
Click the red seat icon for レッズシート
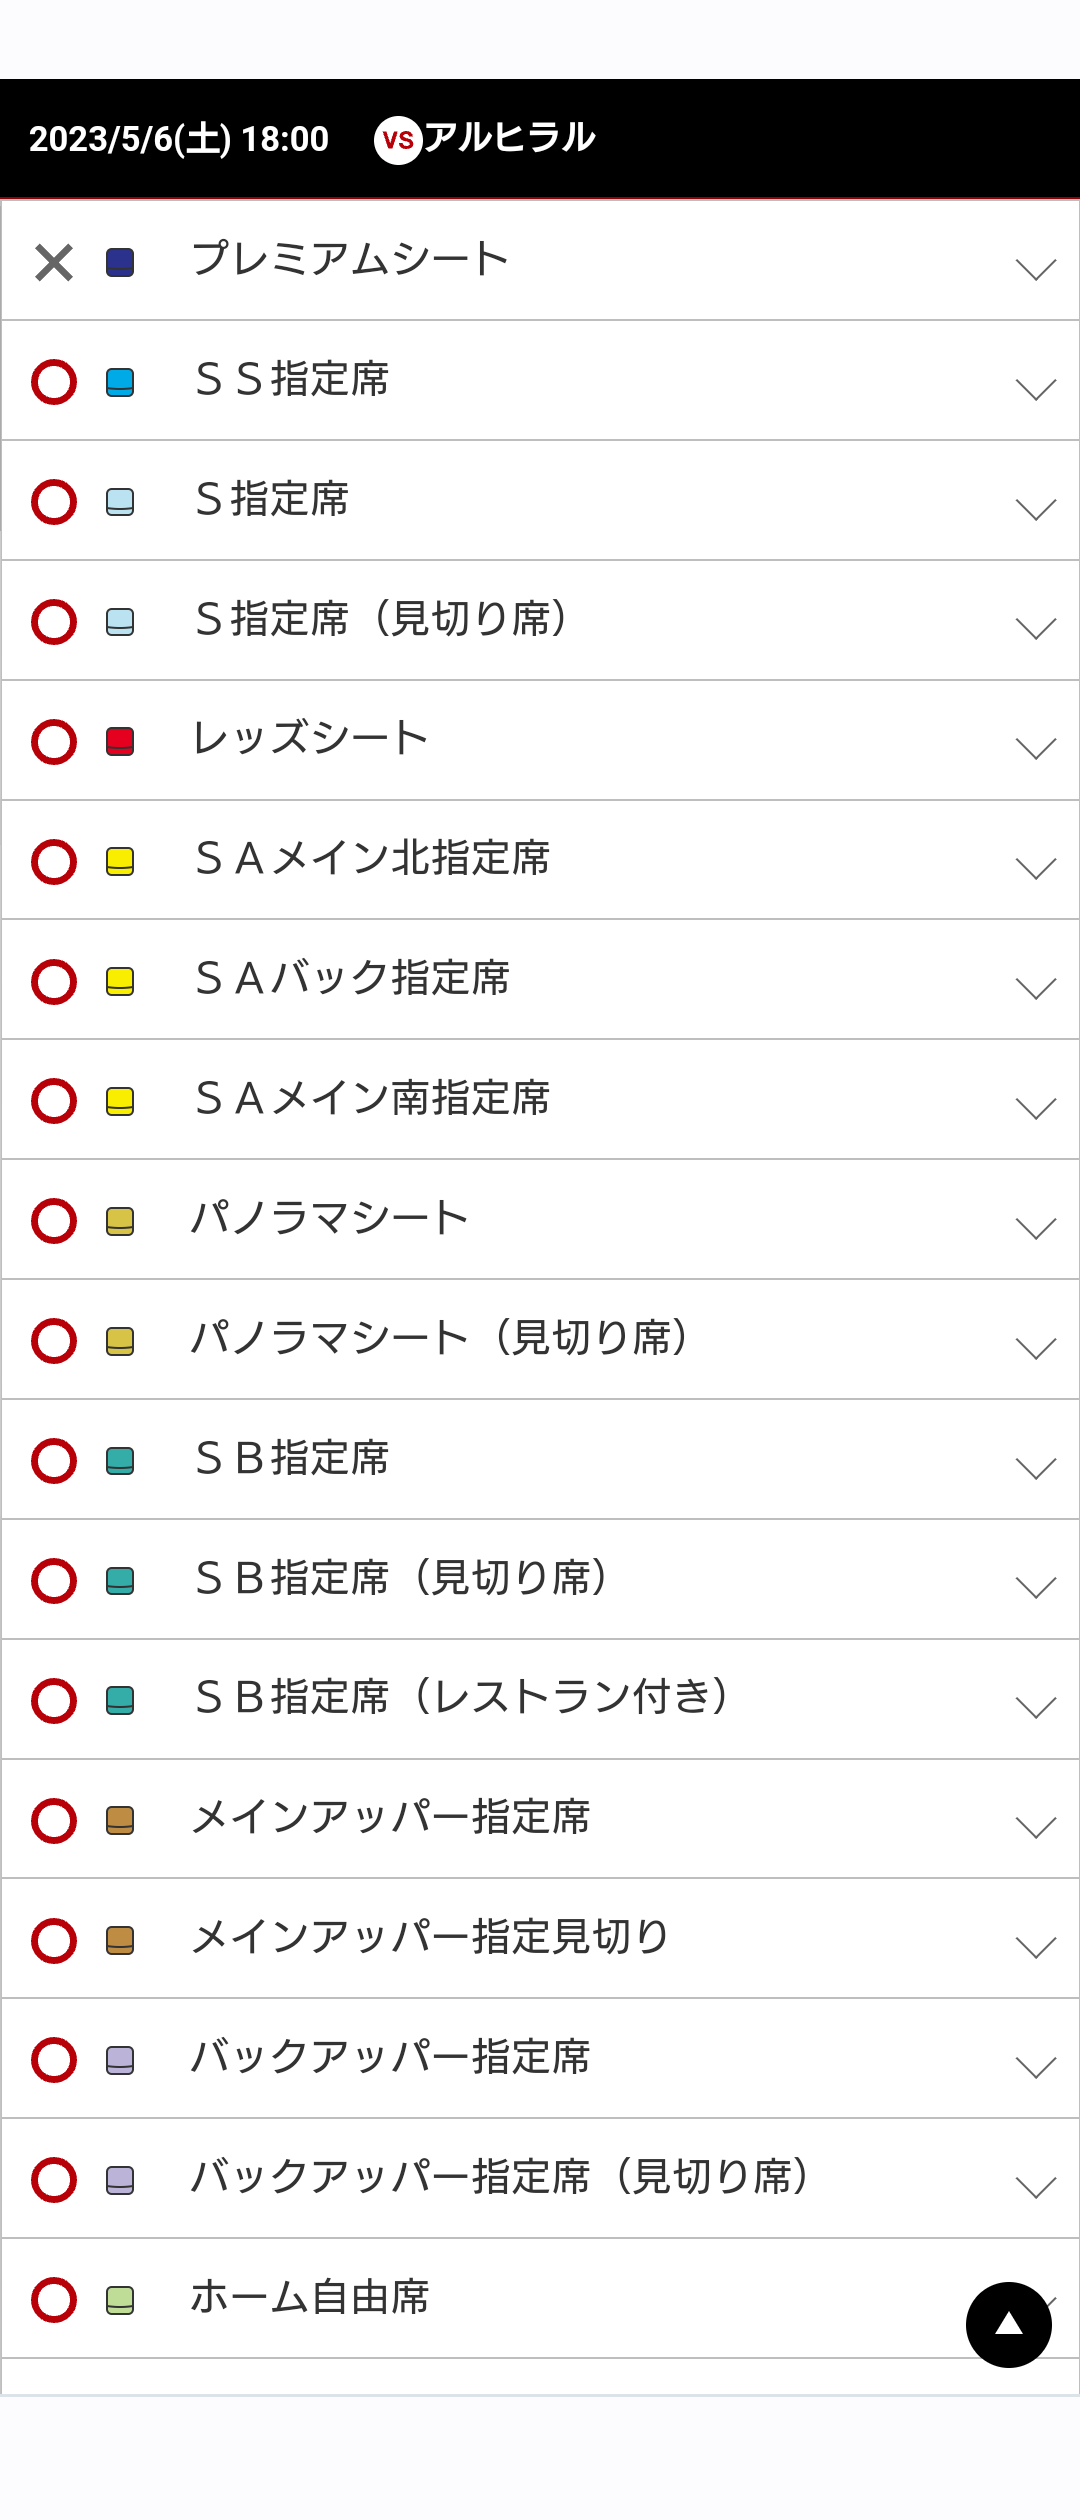pyautogui.click(x=120, y=741)
